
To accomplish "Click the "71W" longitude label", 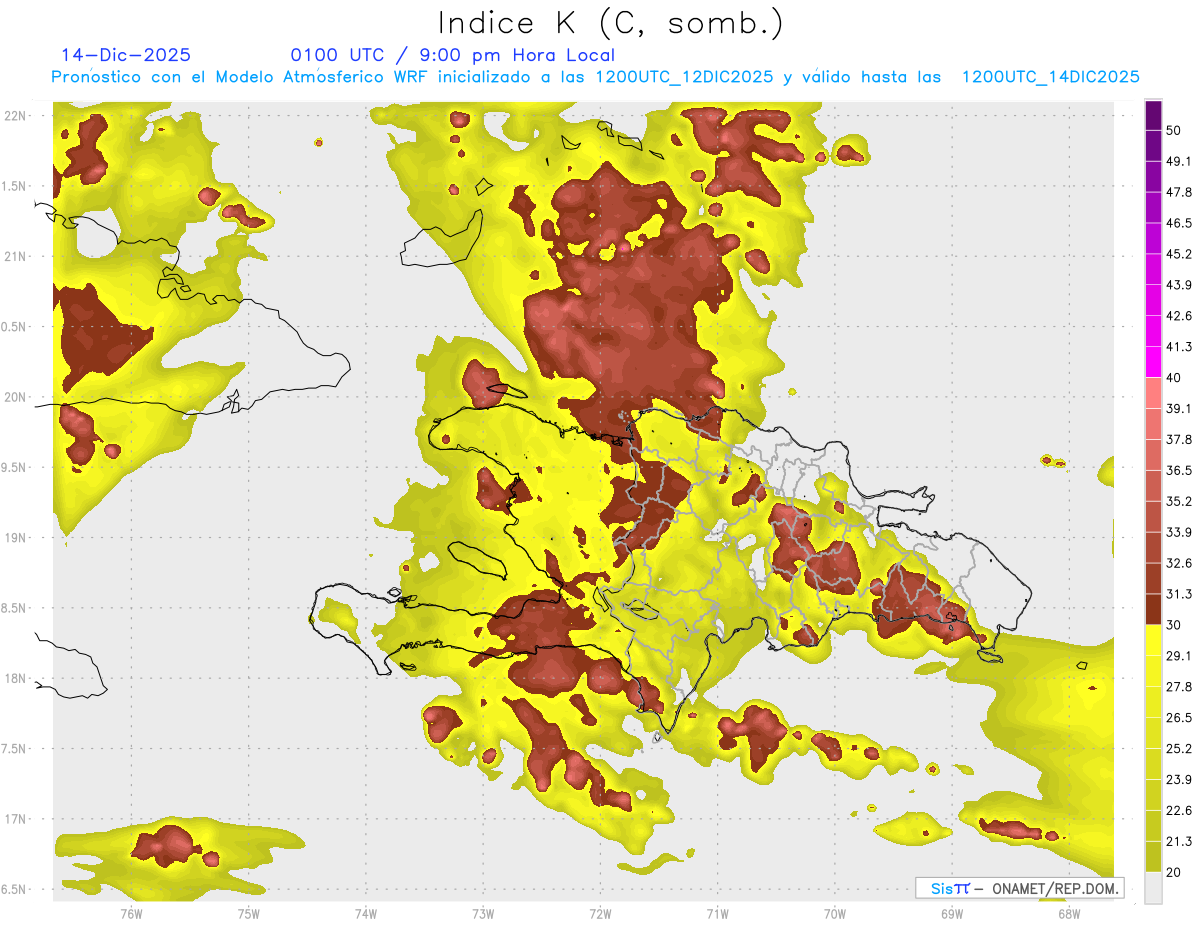I will [x=717, y=914].
